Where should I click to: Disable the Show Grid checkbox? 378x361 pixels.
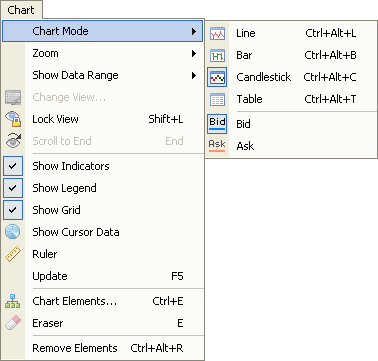coord(13,210)
